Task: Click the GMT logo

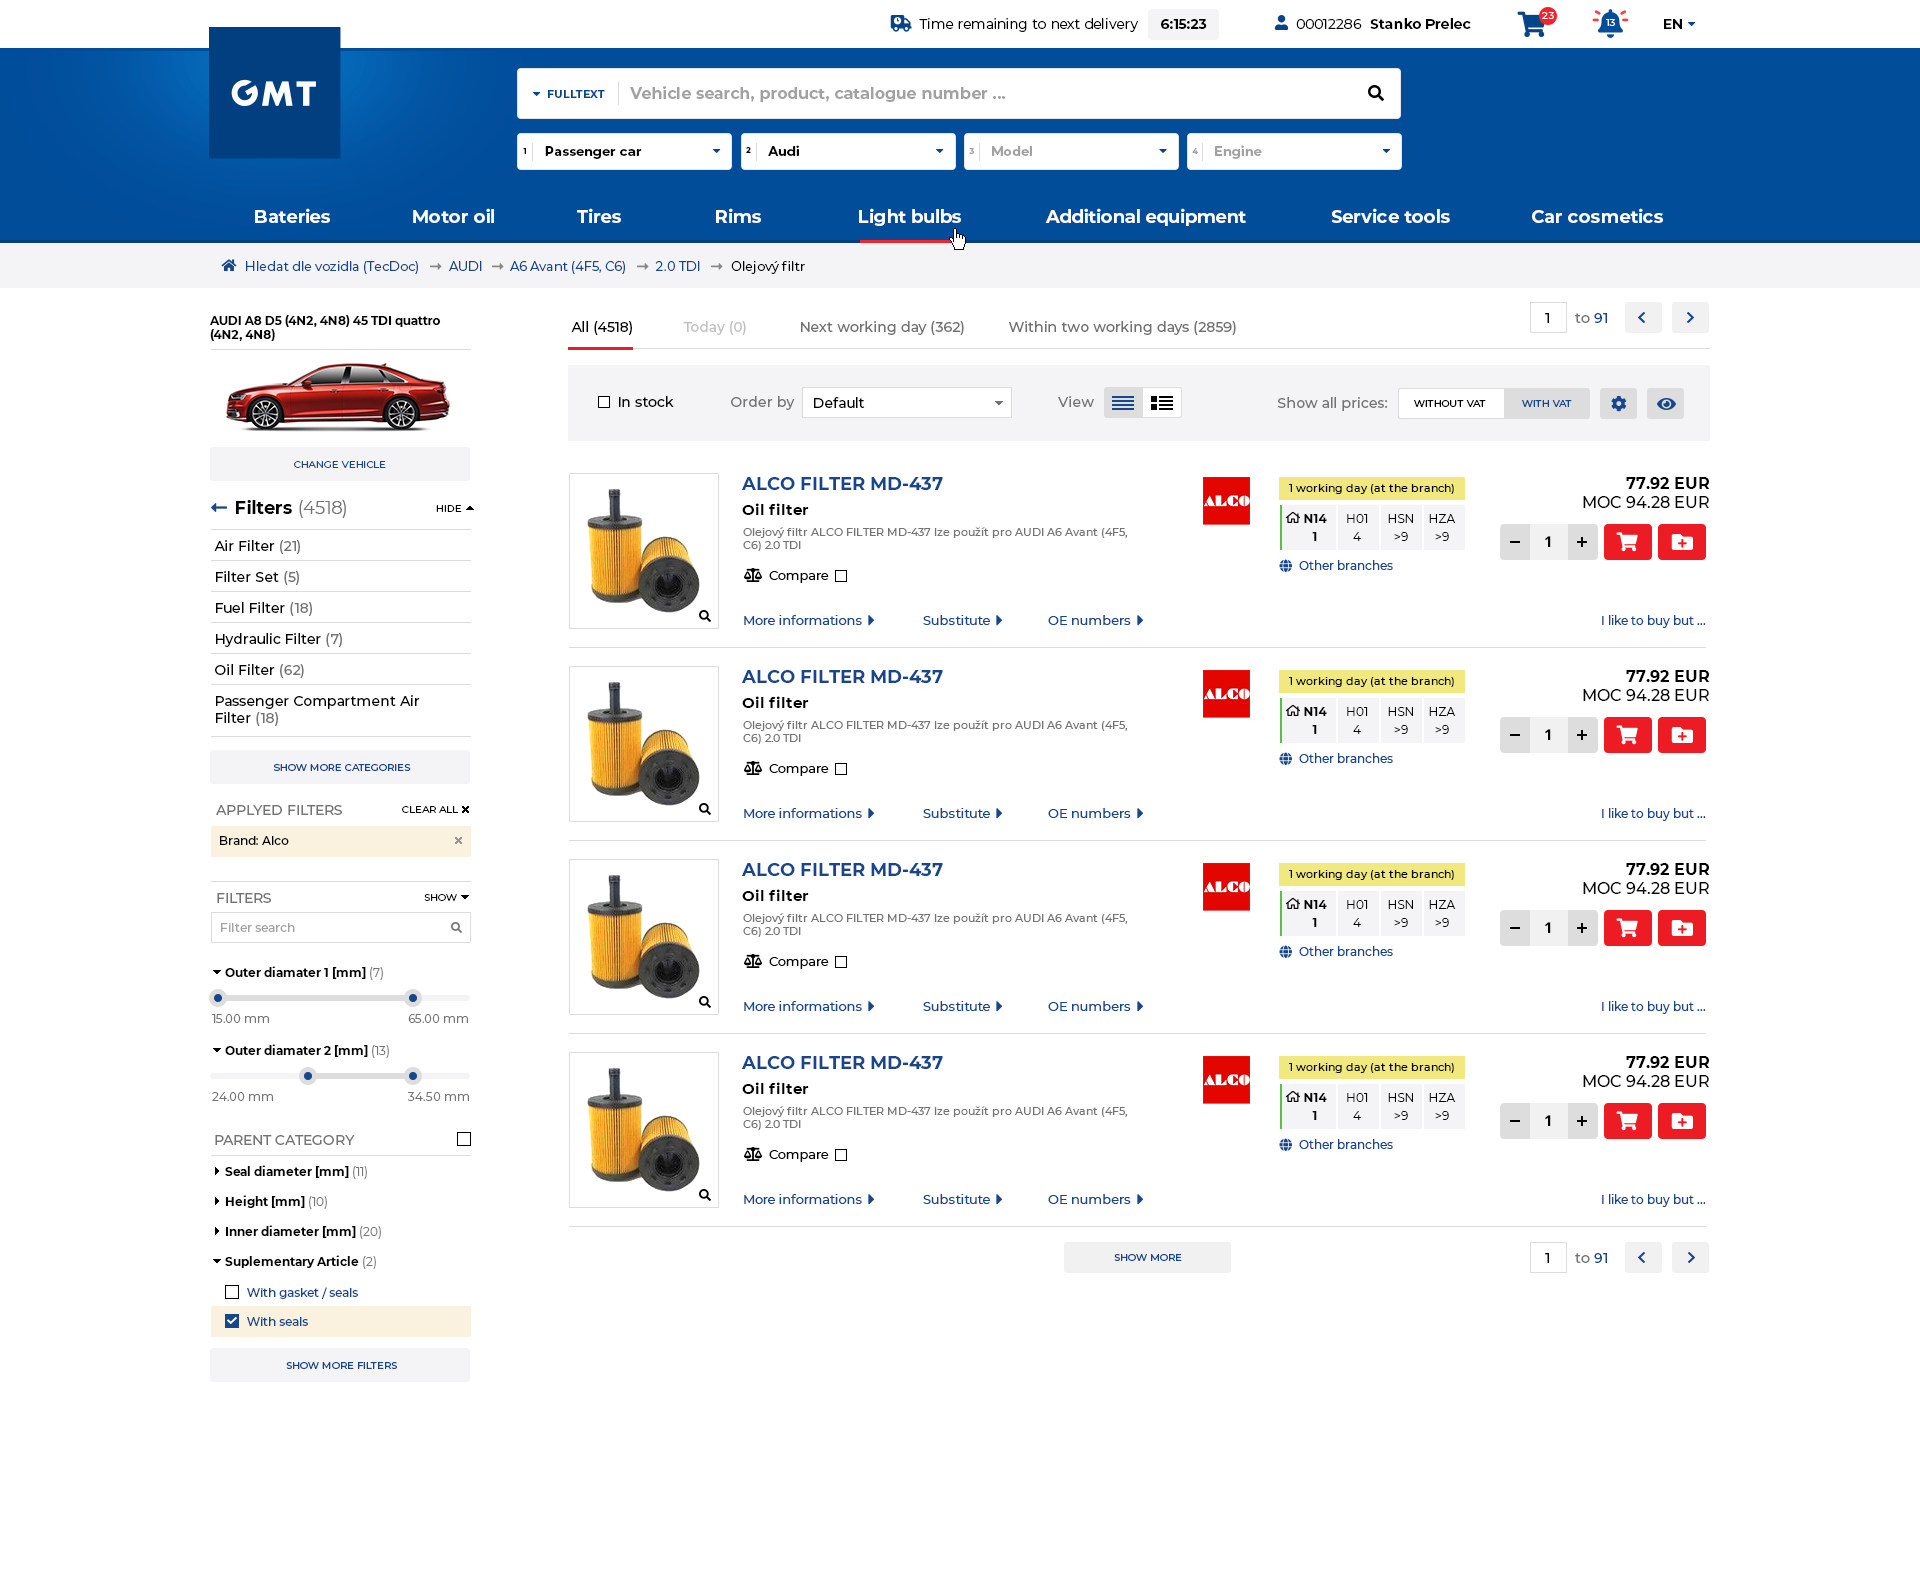Action: pos(274,93)
